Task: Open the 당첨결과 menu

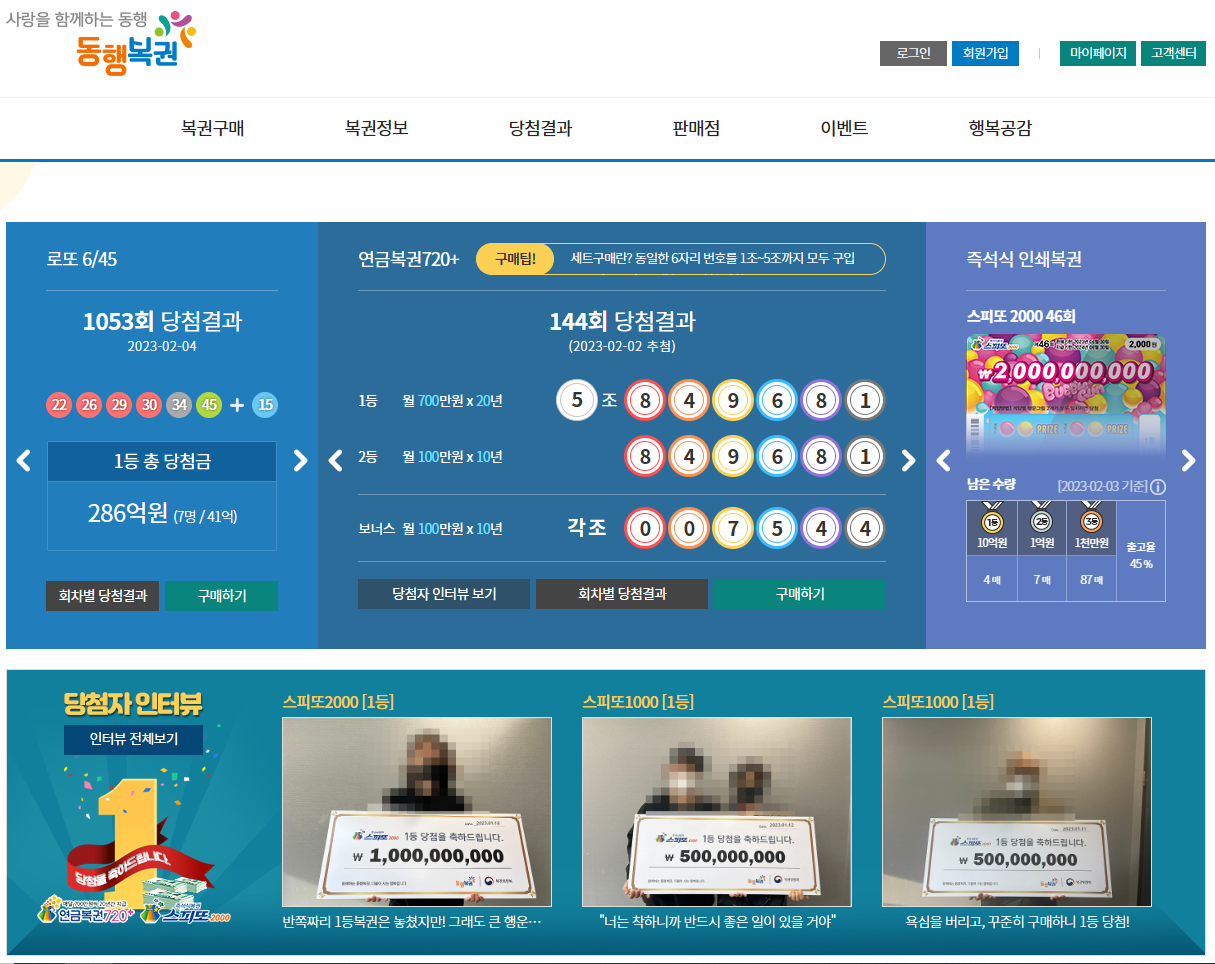Action: pos(541,128)
